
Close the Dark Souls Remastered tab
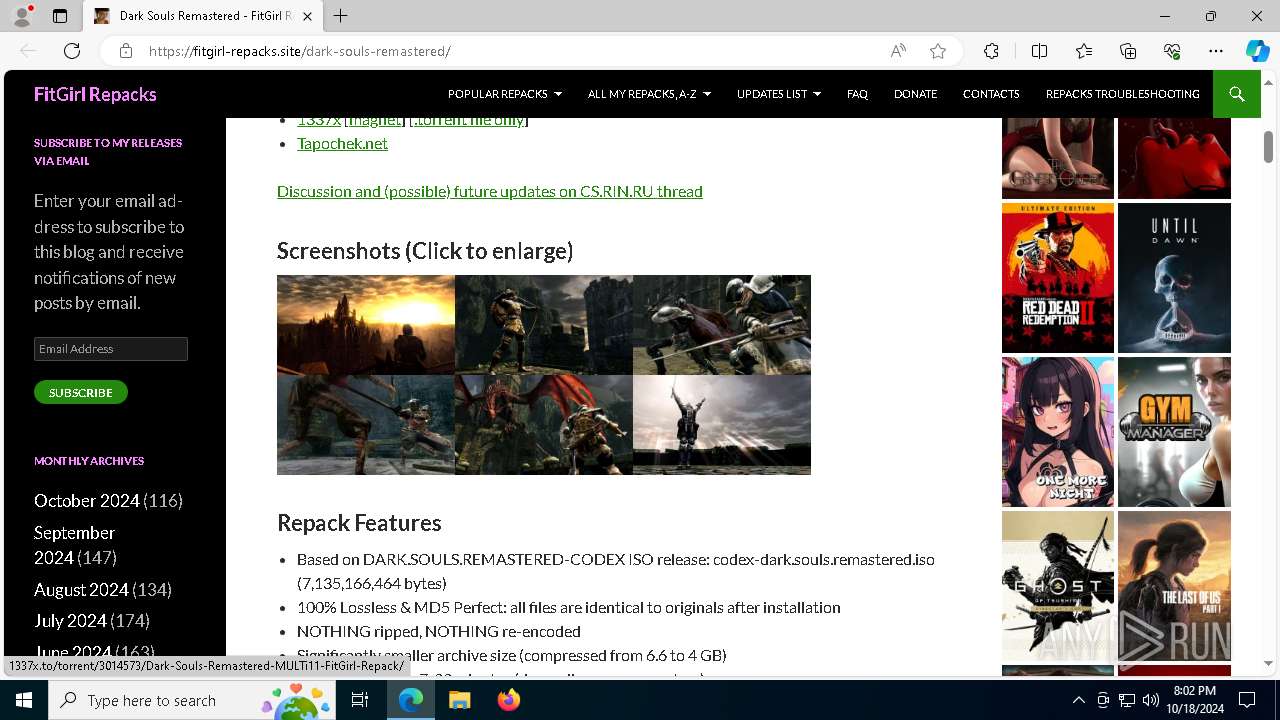pyautogui.click(x=308, y=16)
